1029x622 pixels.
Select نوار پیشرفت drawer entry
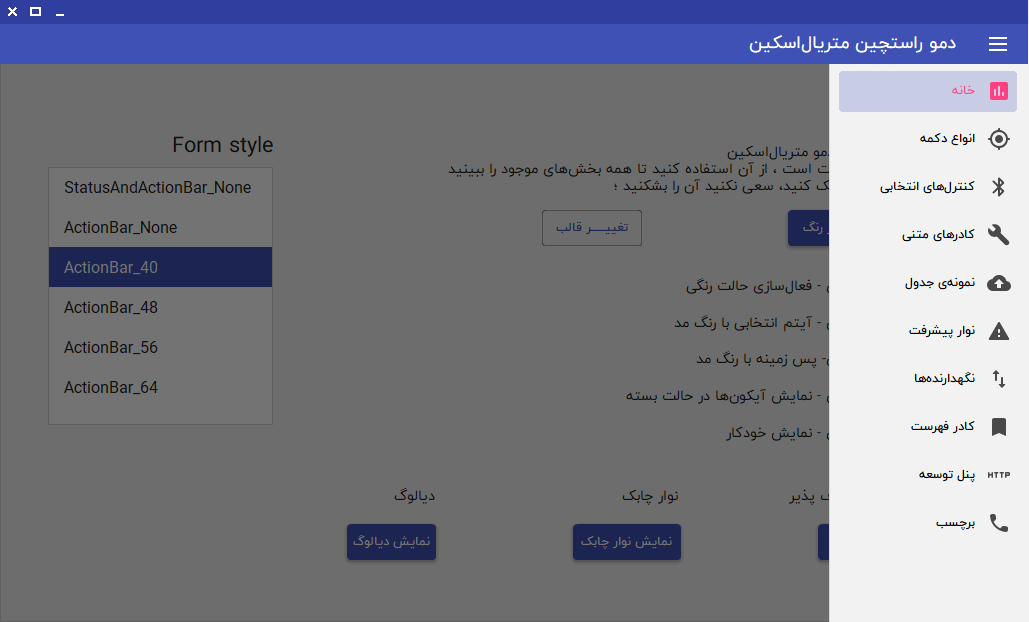tap(928, 331)
